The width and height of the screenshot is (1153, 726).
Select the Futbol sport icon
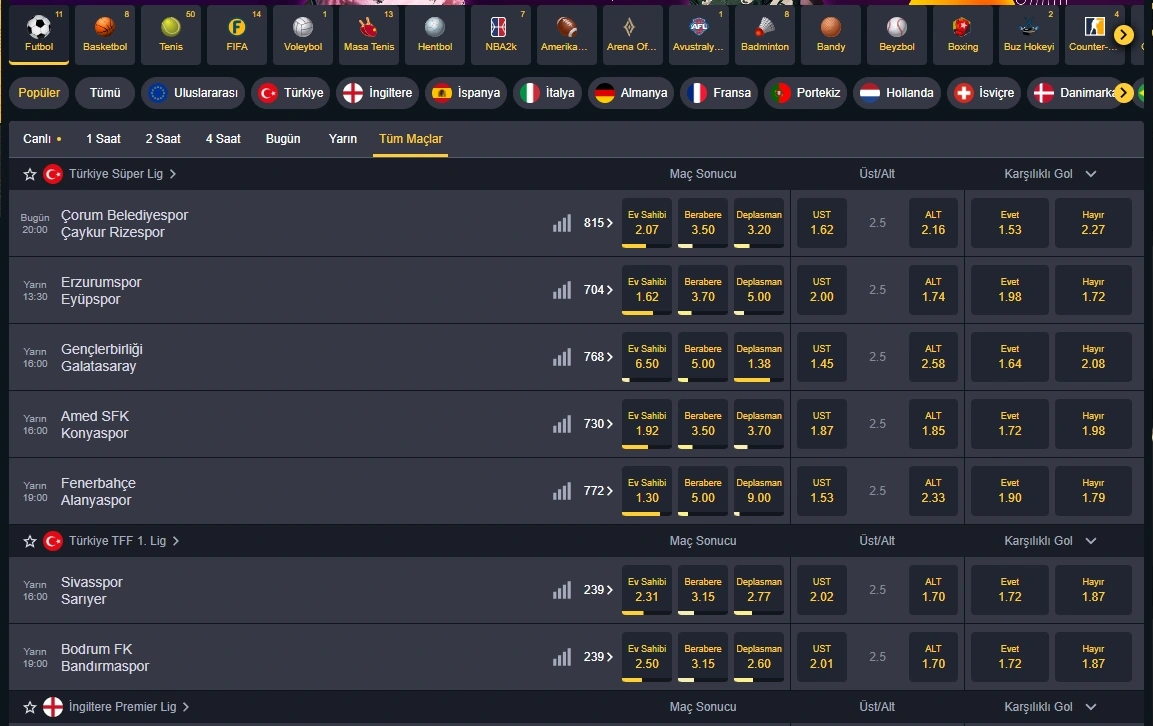[x=39, y=34]
